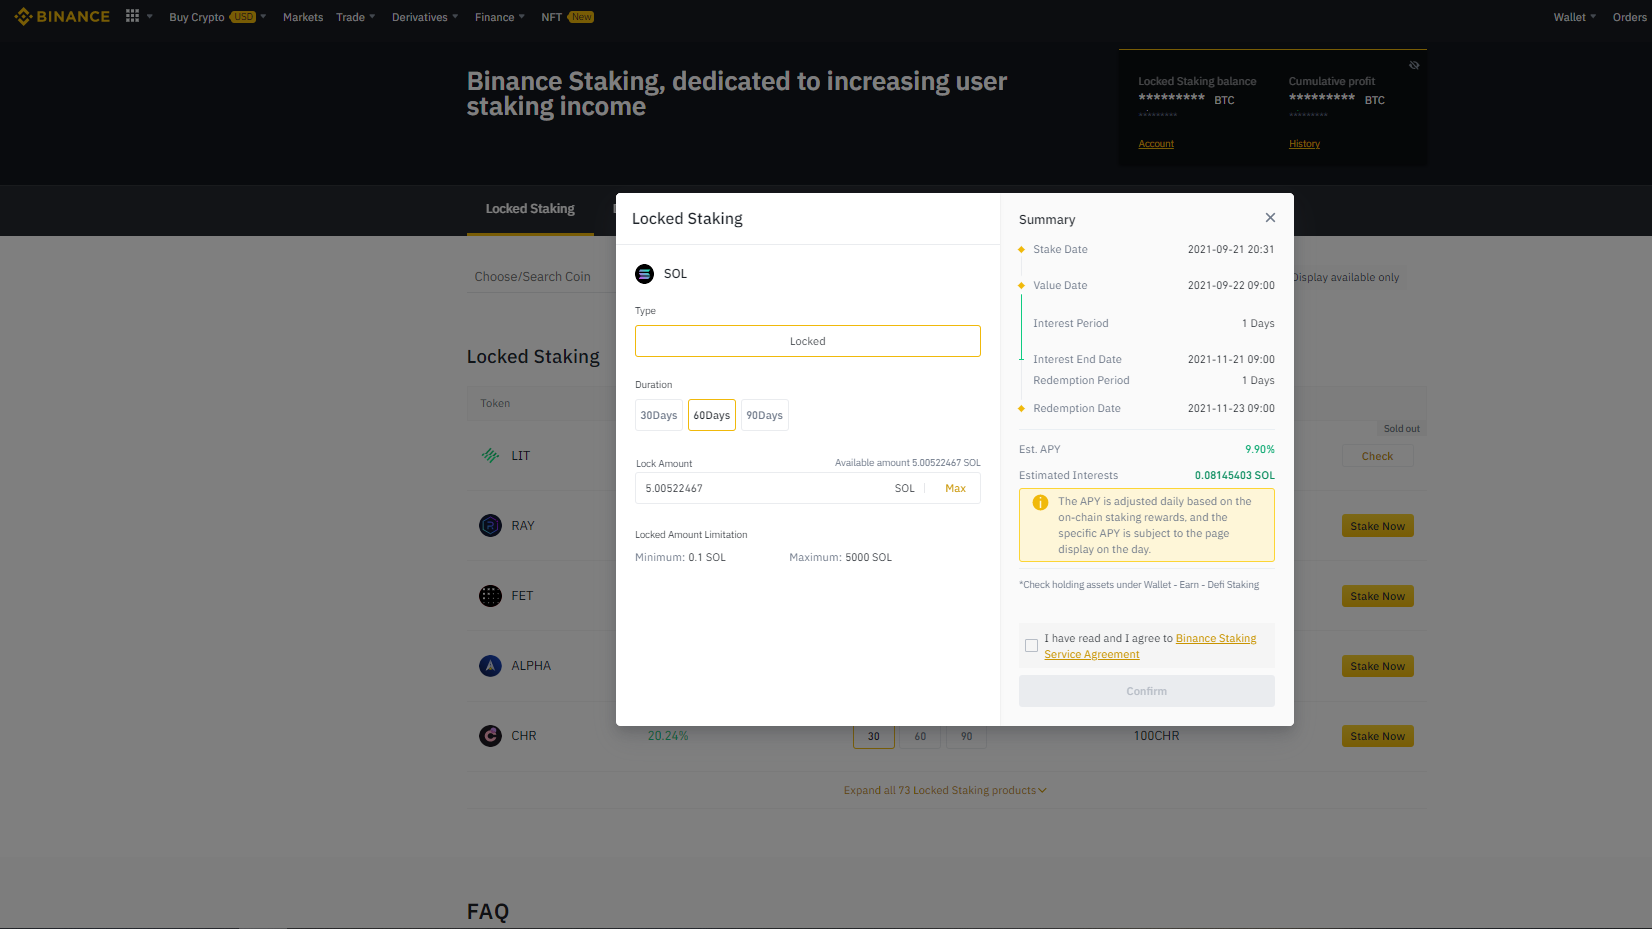Open the apps grid menu icon
Image resolution: width=1652 pixels, height=929 pixels.
tap(132, 16)
